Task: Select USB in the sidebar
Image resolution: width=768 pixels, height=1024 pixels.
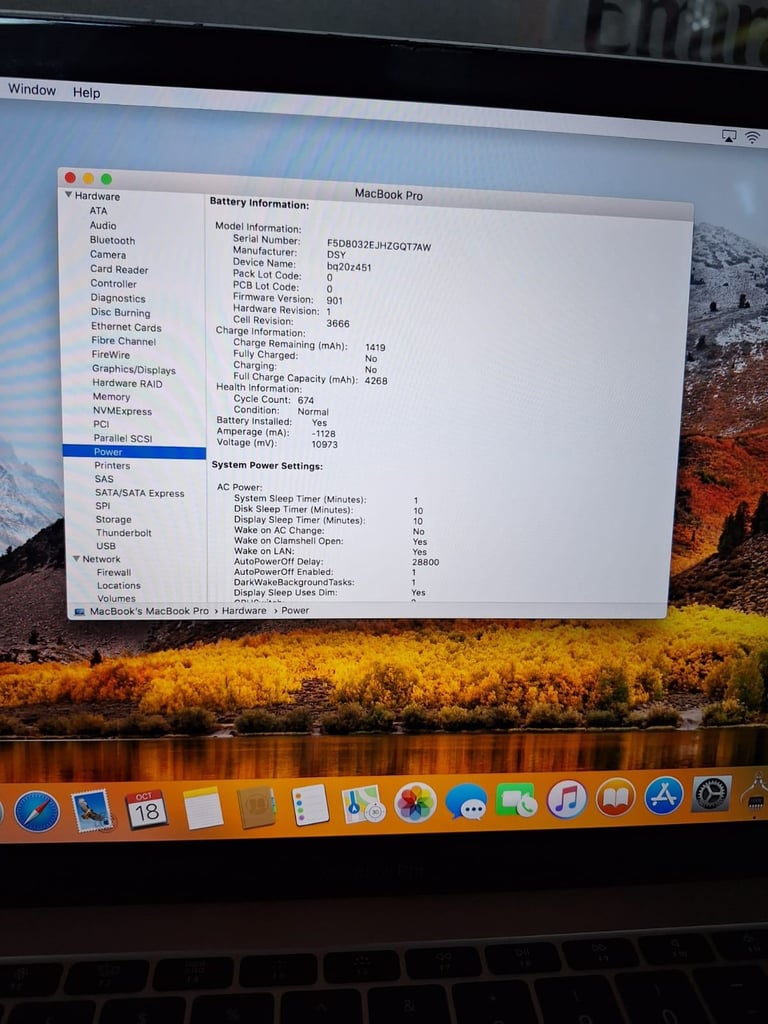Action: click(x=106, y=546)
